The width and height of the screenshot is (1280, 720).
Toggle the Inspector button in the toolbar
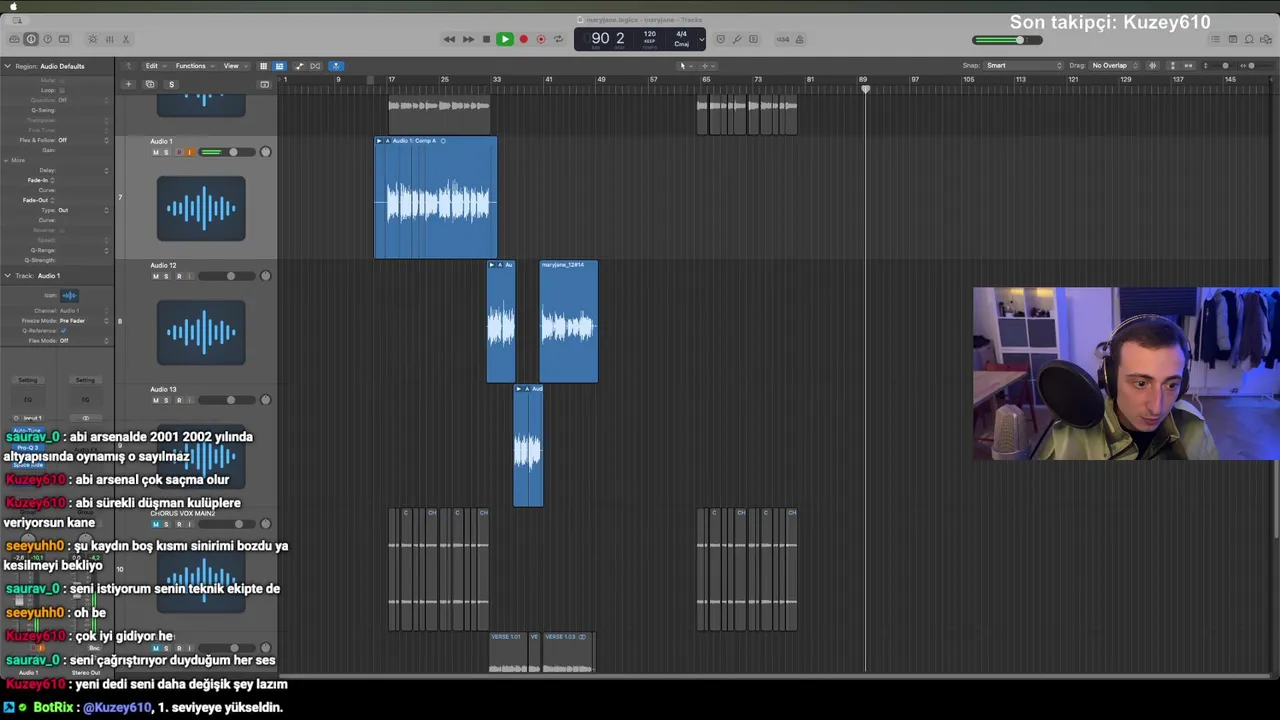[31, 39]
